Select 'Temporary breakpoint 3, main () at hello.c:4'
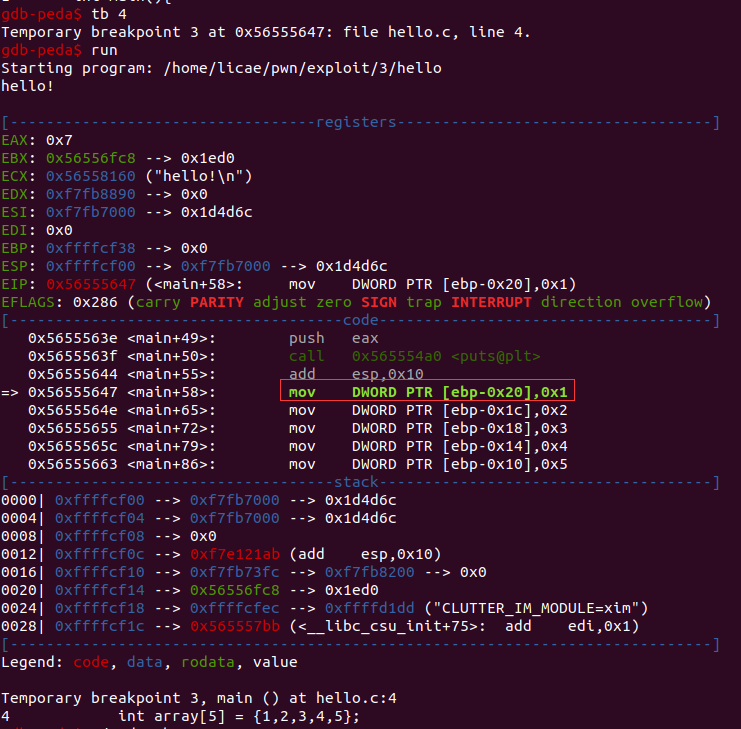741x729 pixels. [x=199, y=698]
